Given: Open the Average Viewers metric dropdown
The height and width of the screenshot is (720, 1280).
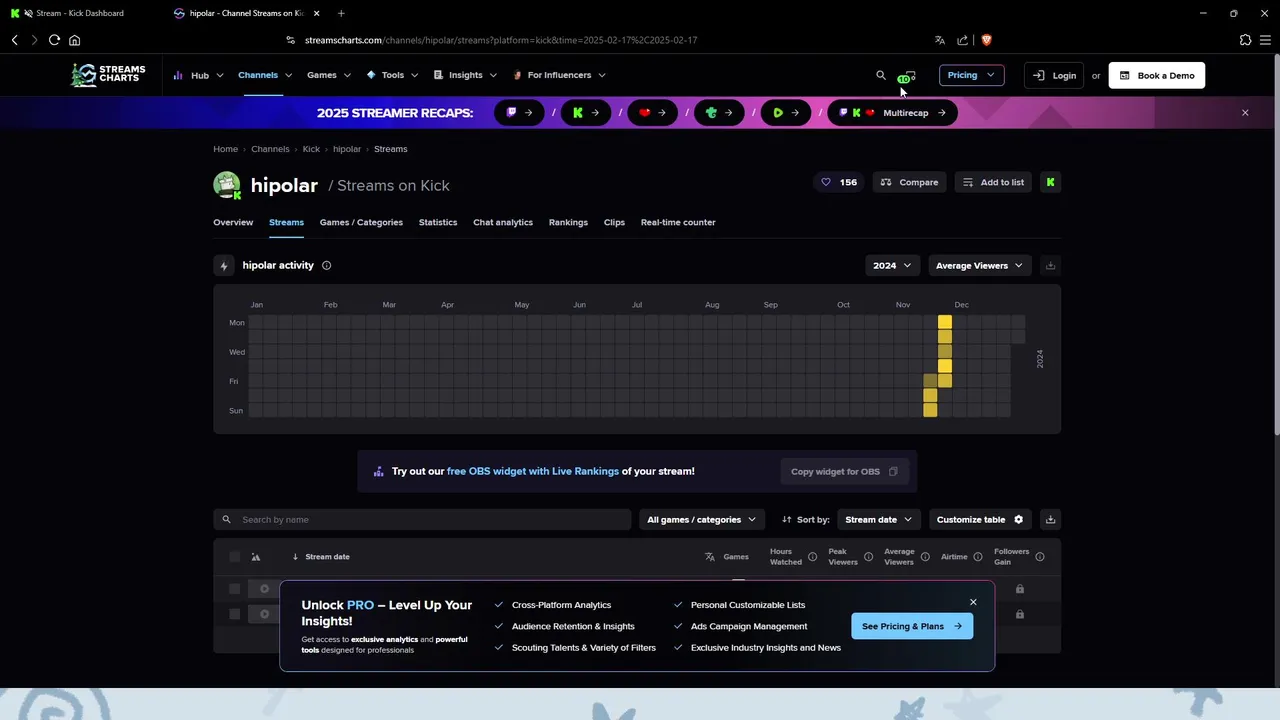Looking at the screenshot, I should 979,265.
